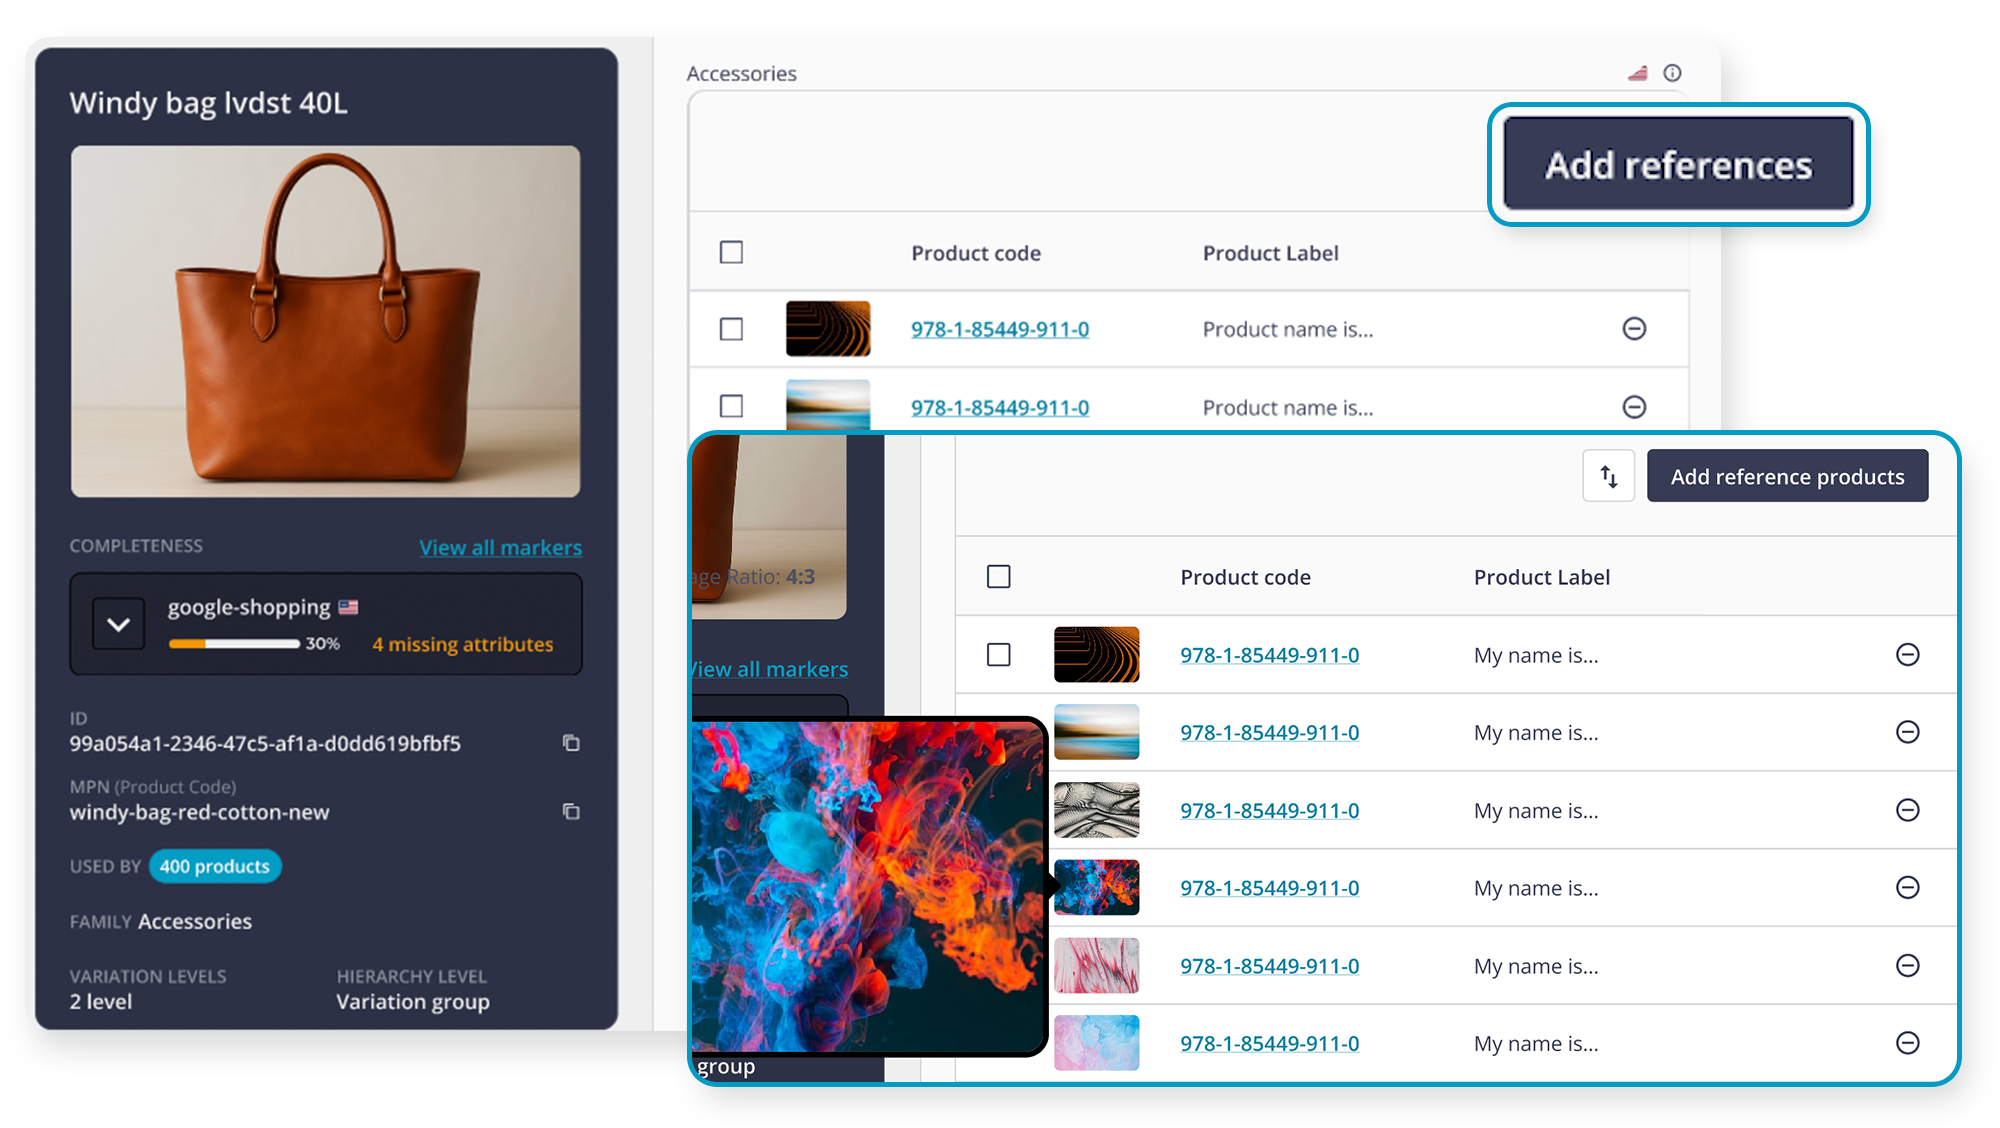Remove first 'My name is...' row
This screenshot has height=1128, width=2000.
tap(1907, 655)
